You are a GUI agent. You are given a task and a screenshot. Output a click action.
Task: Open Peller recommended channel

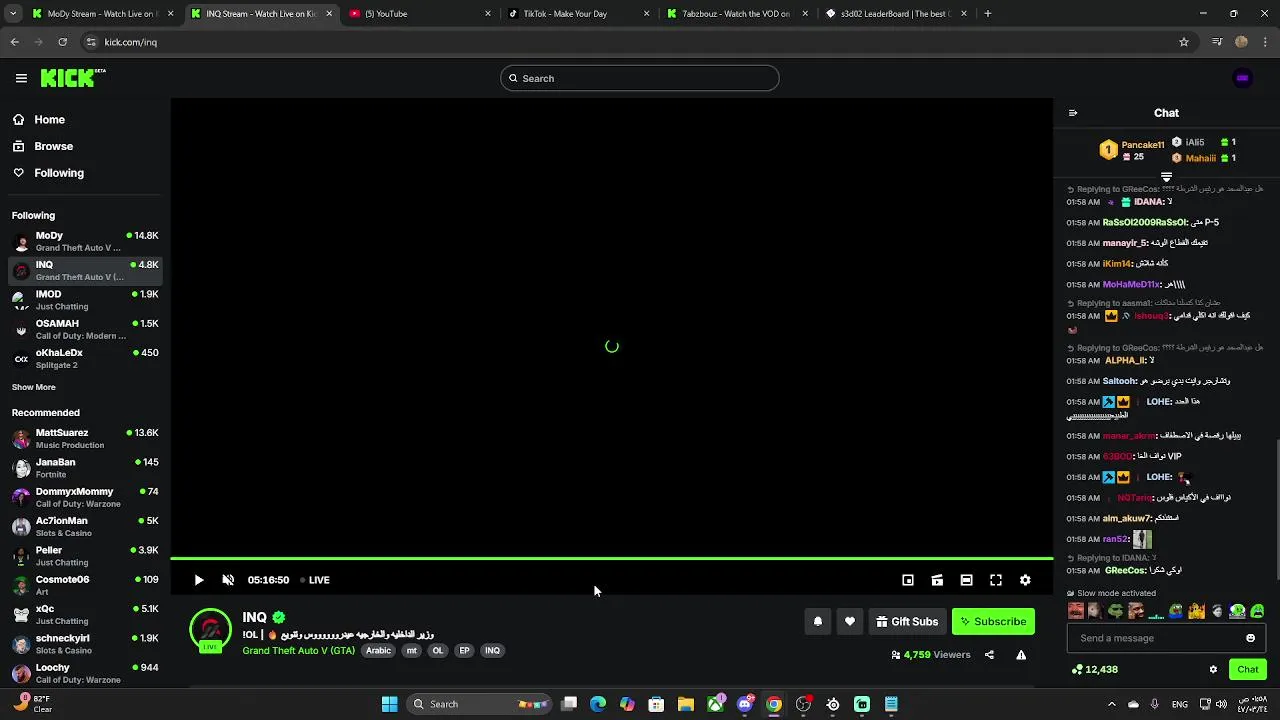(x=85, y=555)
